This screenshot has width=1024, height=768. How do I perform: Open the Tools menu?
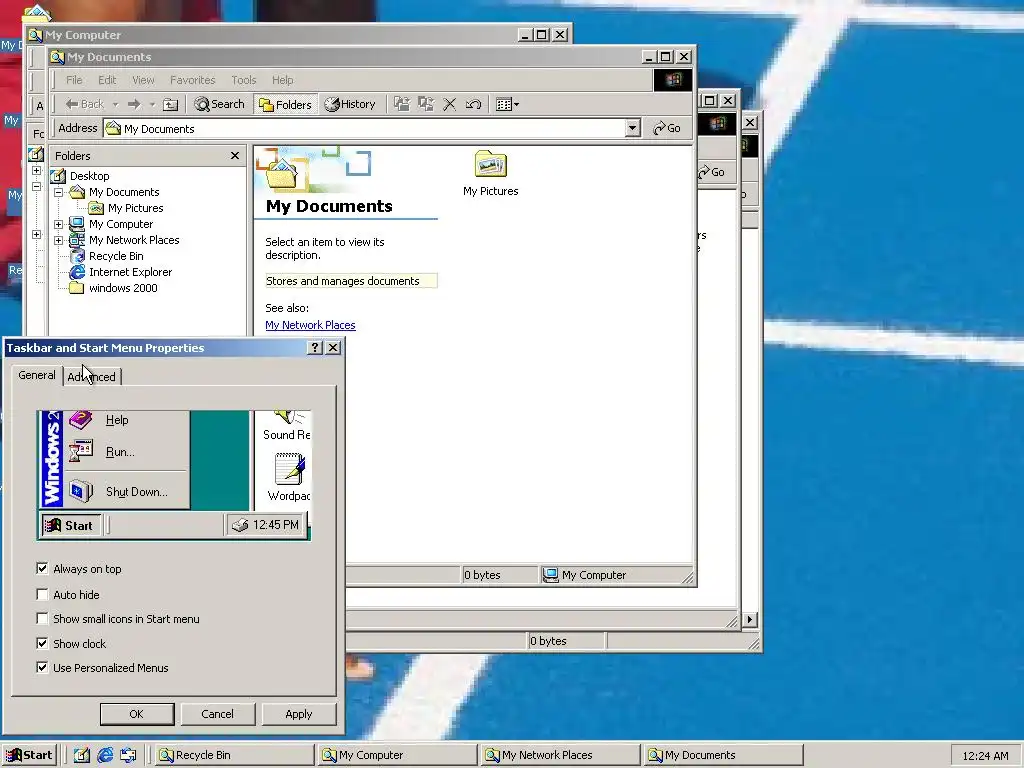click(x=244, y=80)
